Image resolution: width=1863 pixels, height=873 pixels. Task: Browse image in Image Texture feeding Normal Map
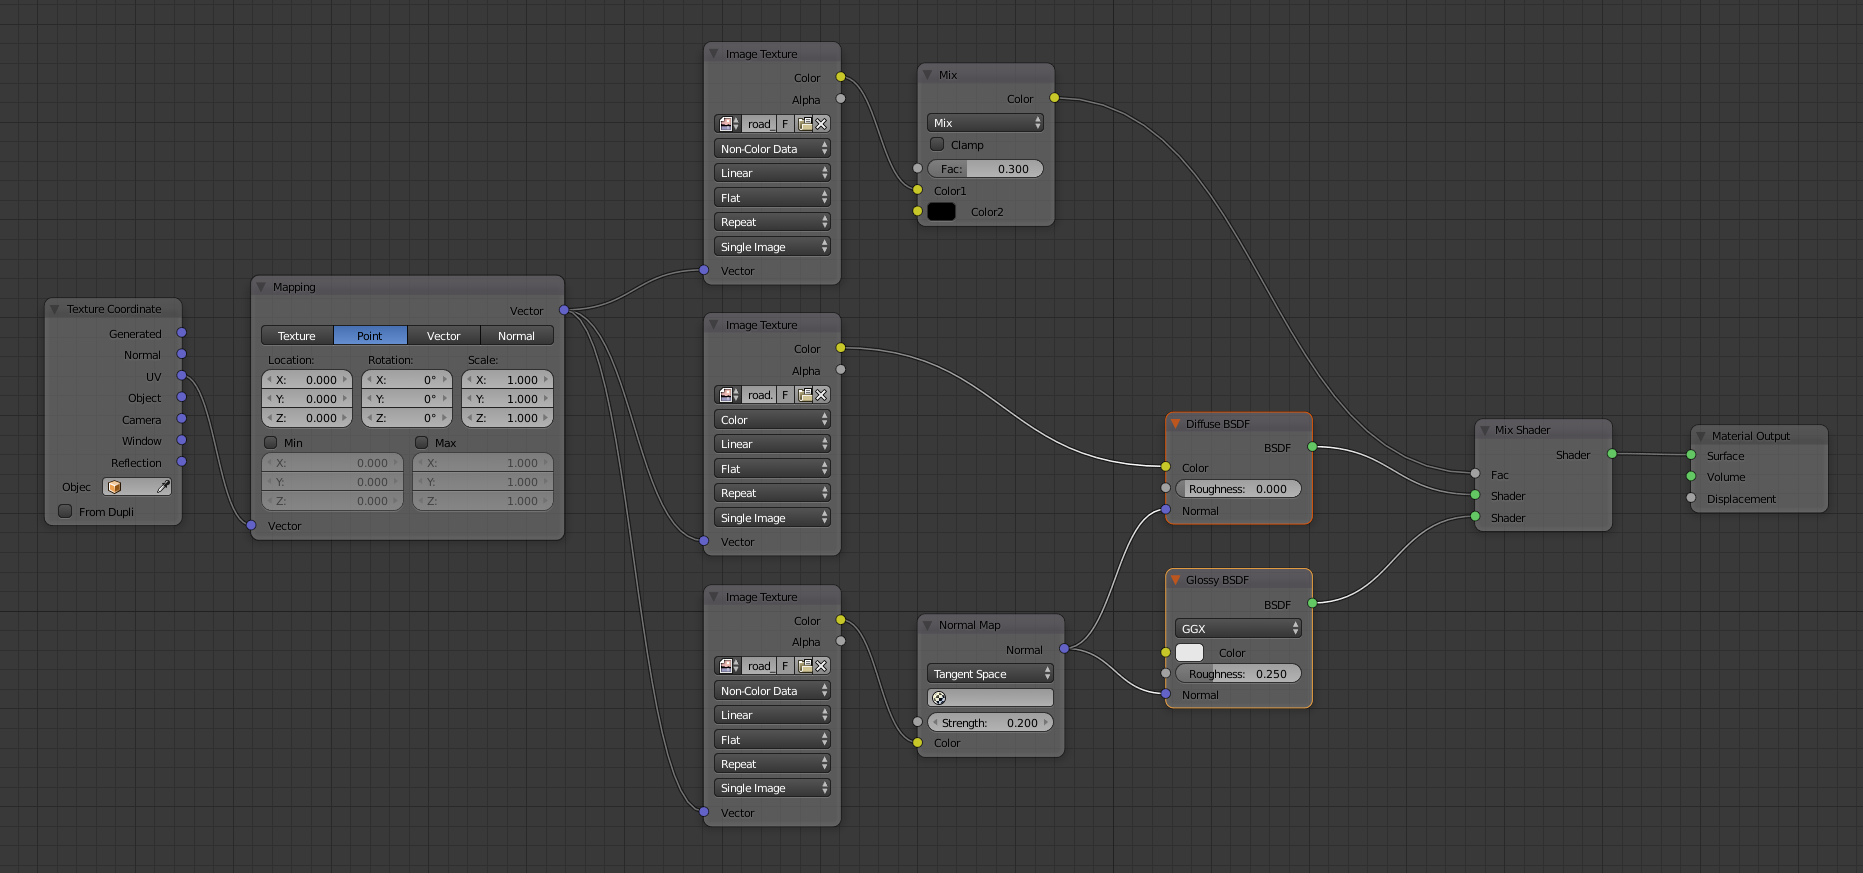[x=728, y=666]
